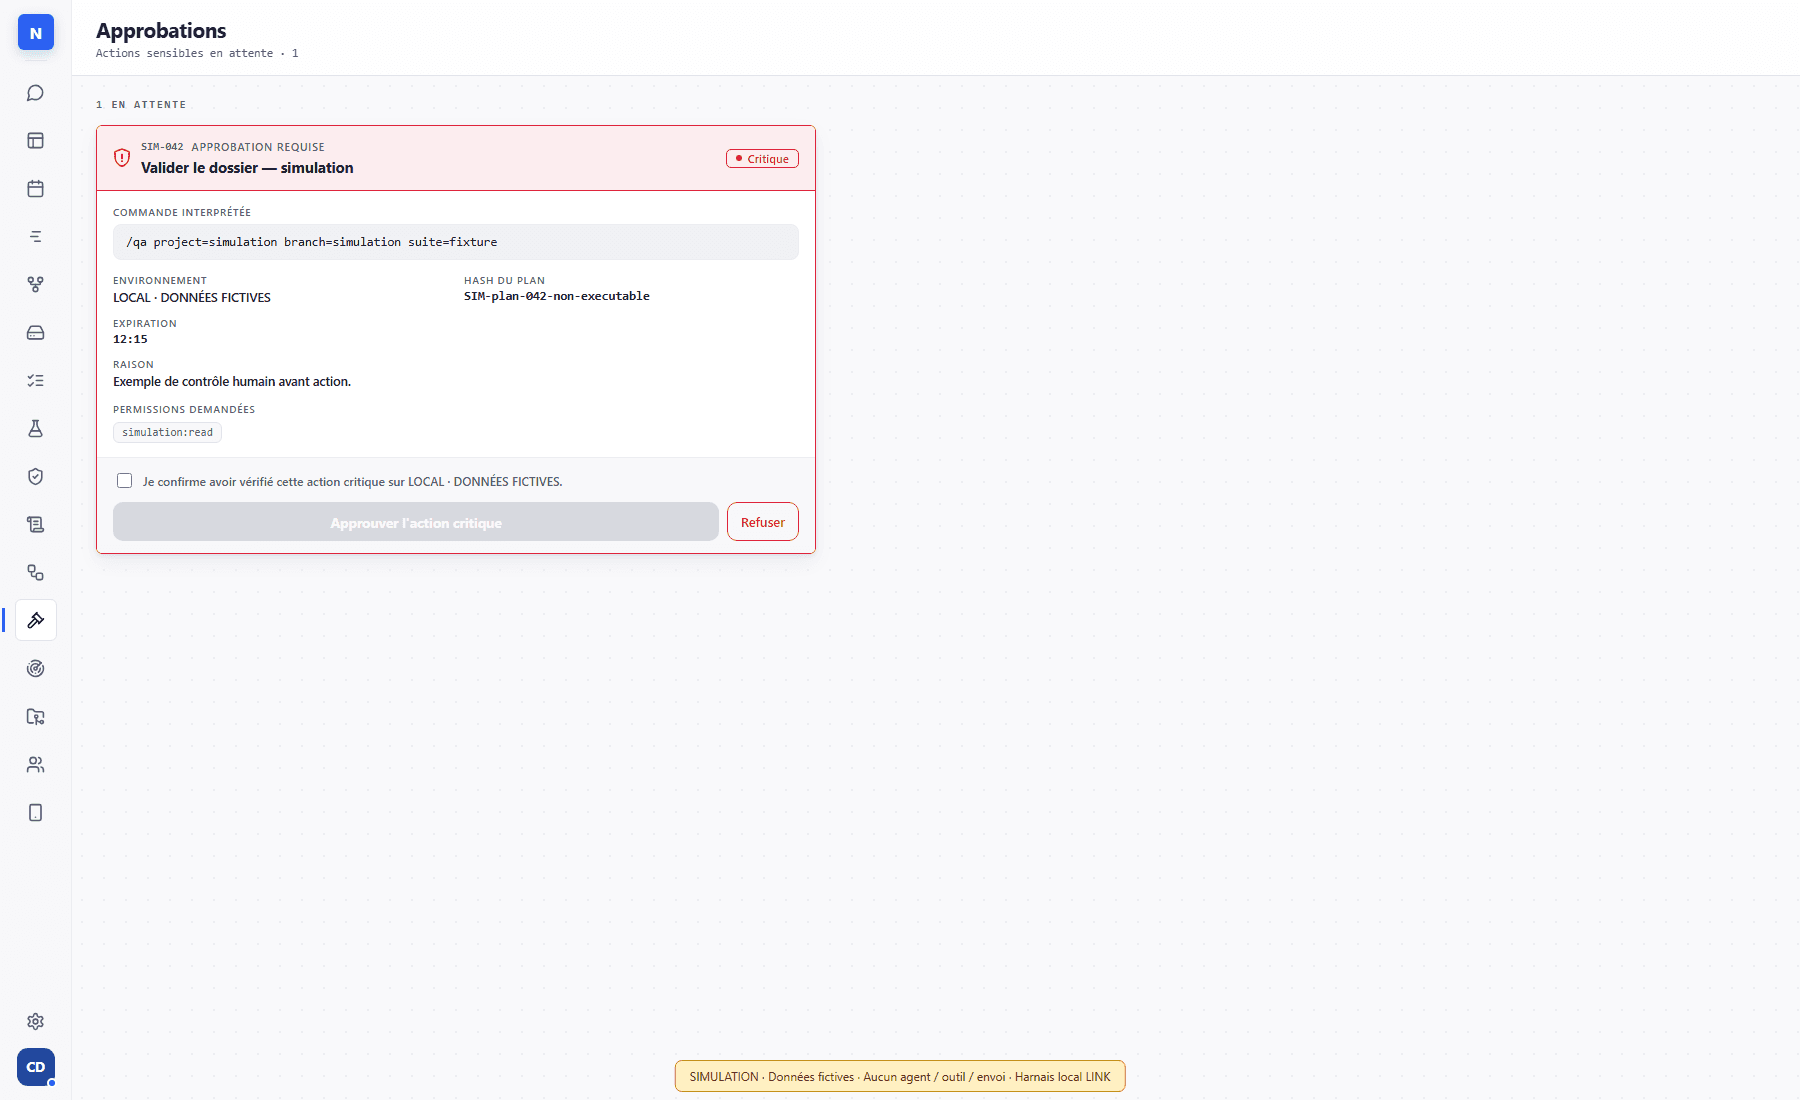
Task: Click the /qa project=simulation command text
Action: 312,242
